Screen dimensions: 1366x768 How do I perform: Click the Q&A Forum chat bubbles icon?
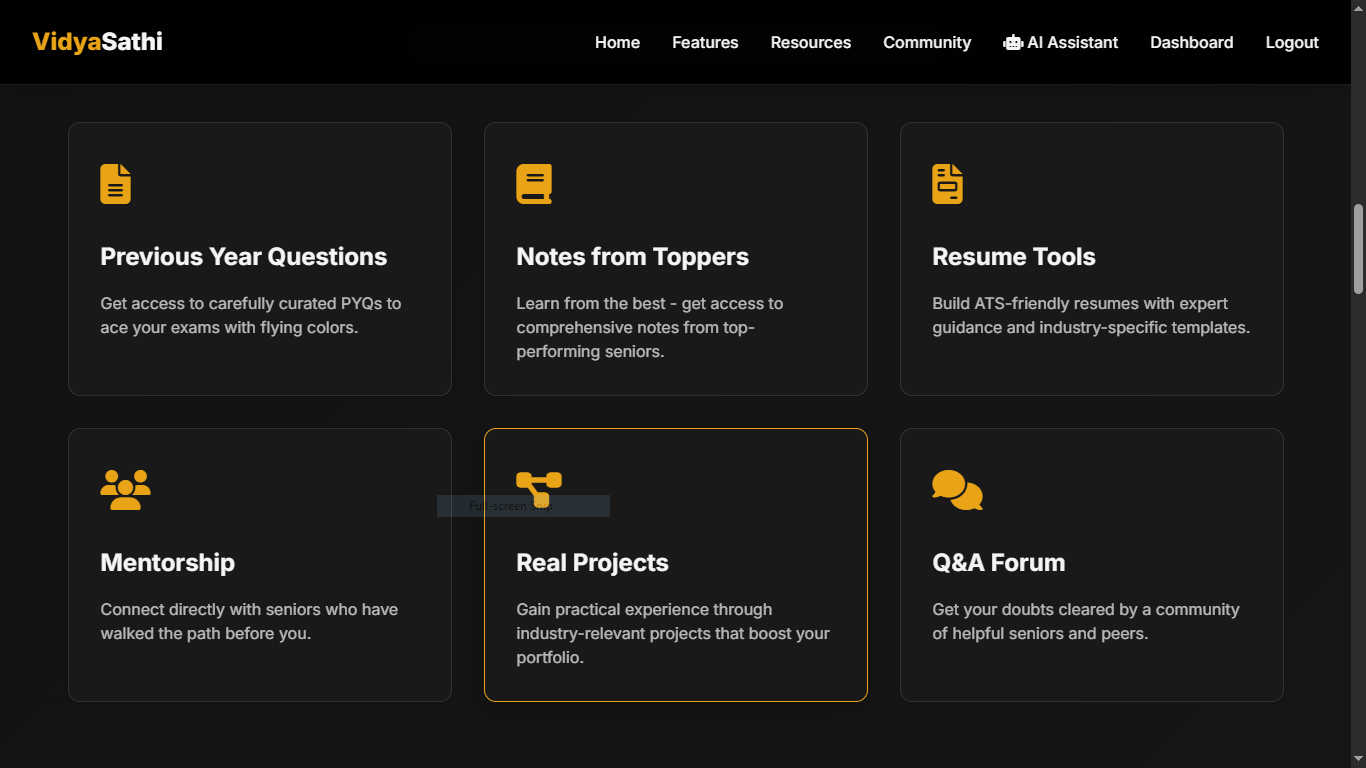958,490
